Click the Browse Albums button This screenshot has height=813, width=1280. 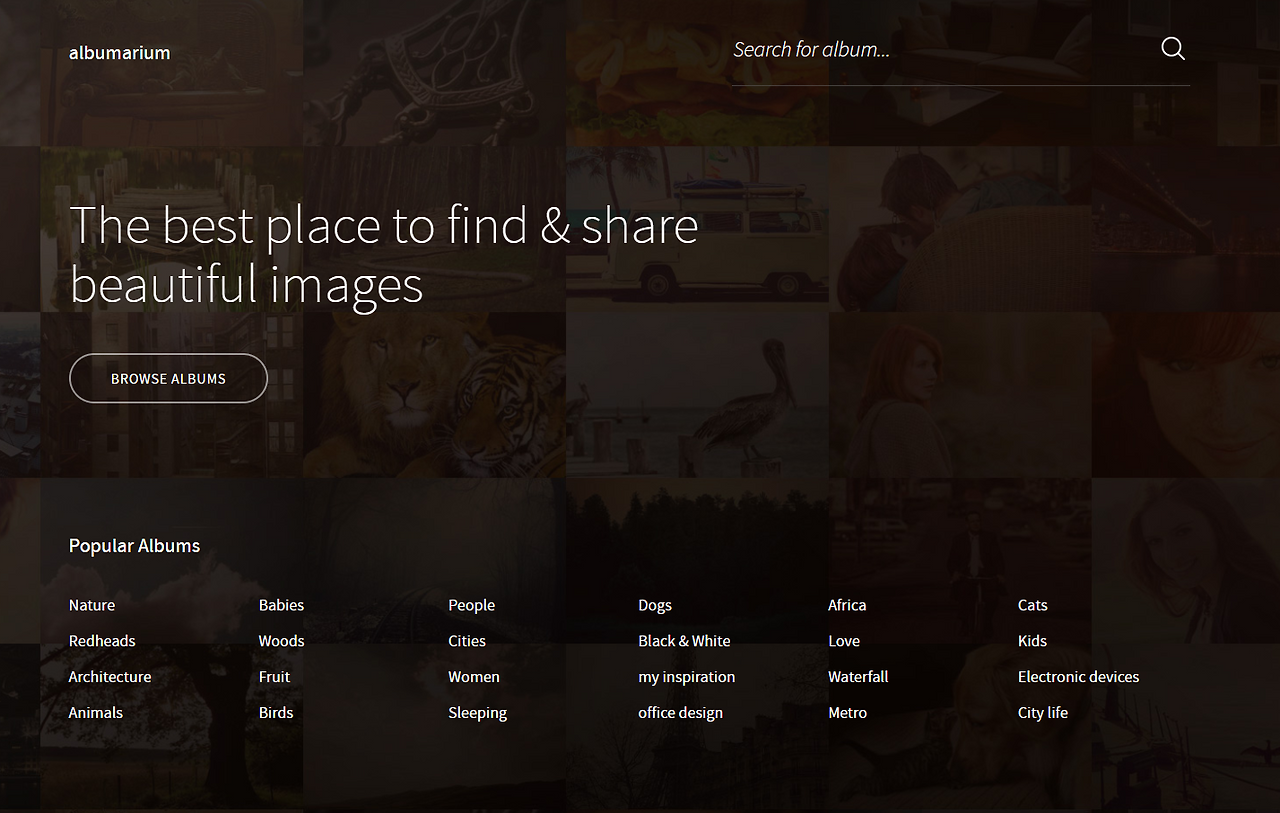point(168,378)
